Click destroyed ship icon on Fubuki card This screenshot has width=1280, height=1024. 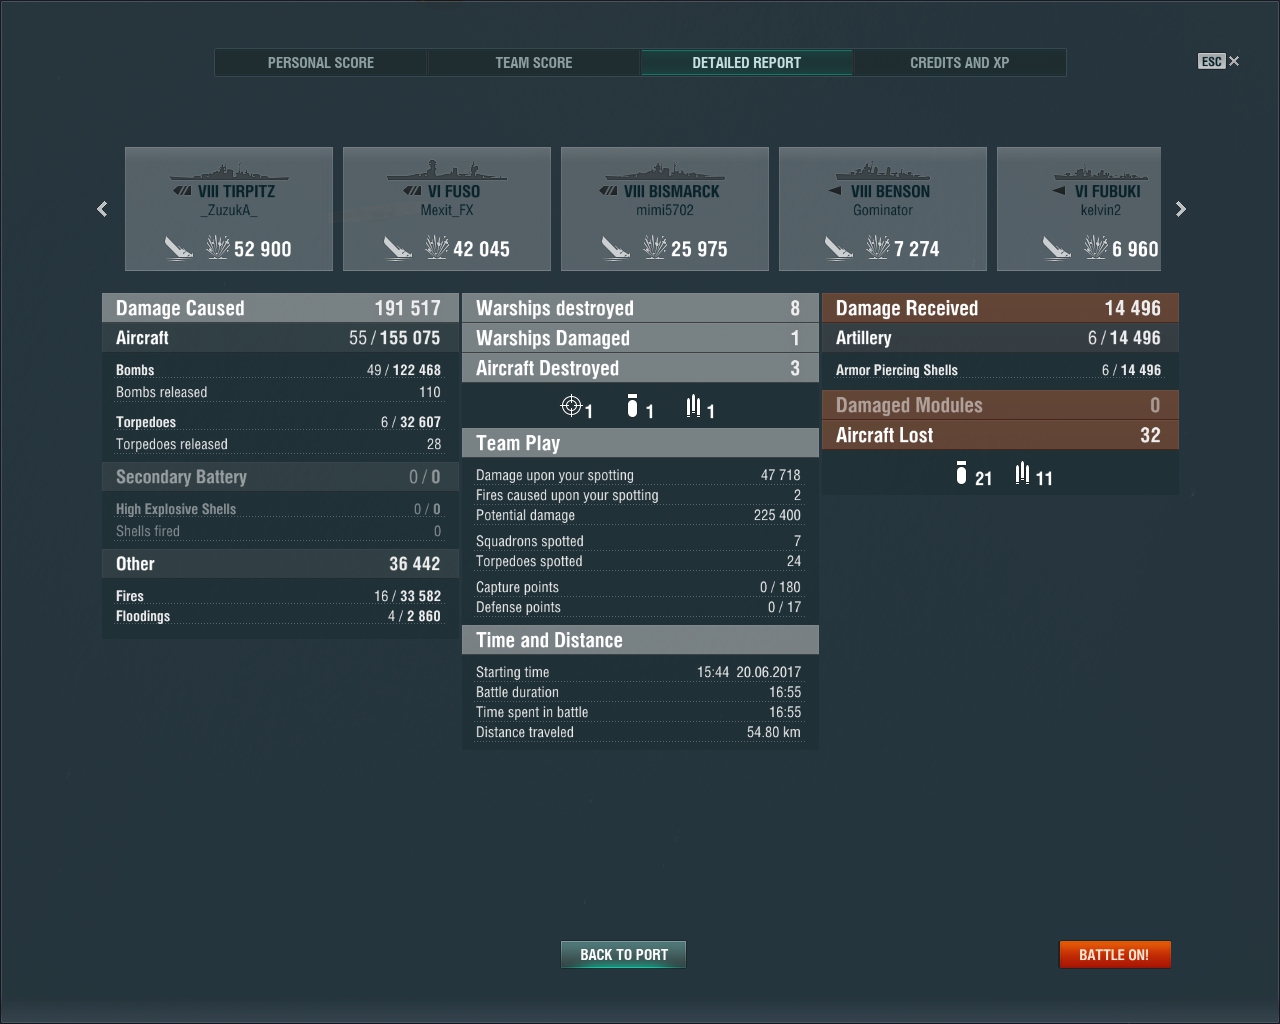pyautogui.click(x=1057, y=247)
